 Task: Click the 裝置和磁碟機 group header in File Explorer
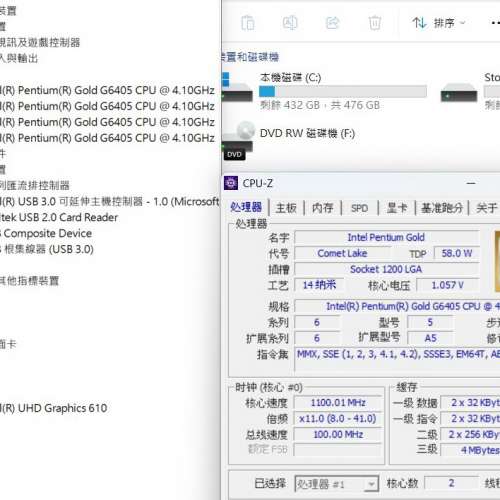(251, 57)
